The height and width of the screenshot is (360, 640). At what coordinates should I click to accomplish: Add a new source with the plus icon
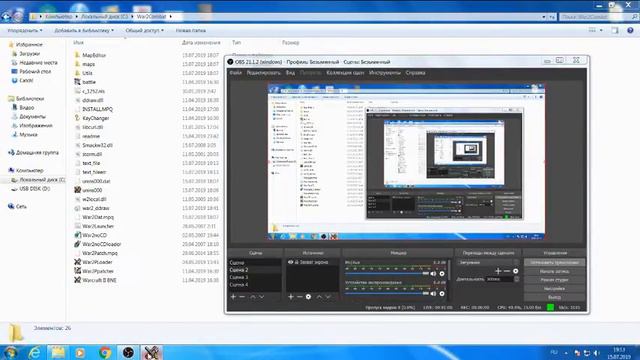[291, 297]
